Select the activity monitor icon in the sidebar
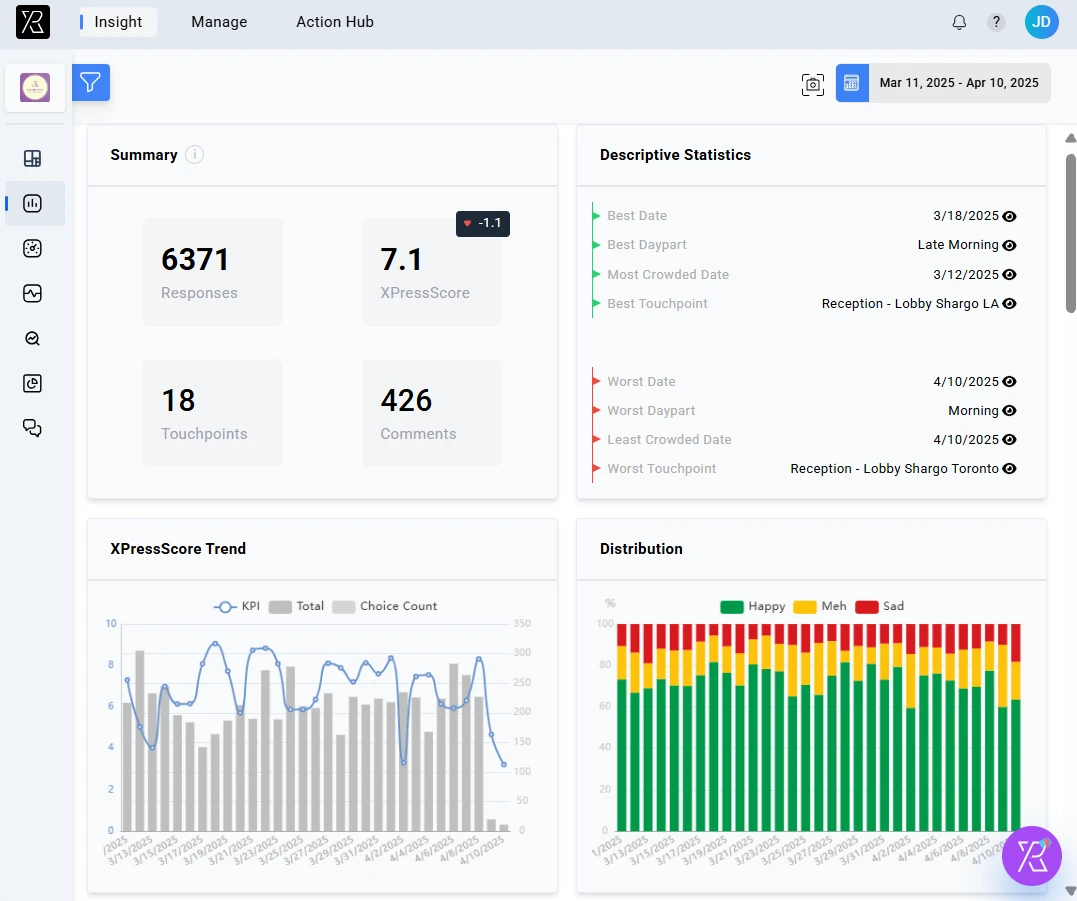 pos(33,293)
